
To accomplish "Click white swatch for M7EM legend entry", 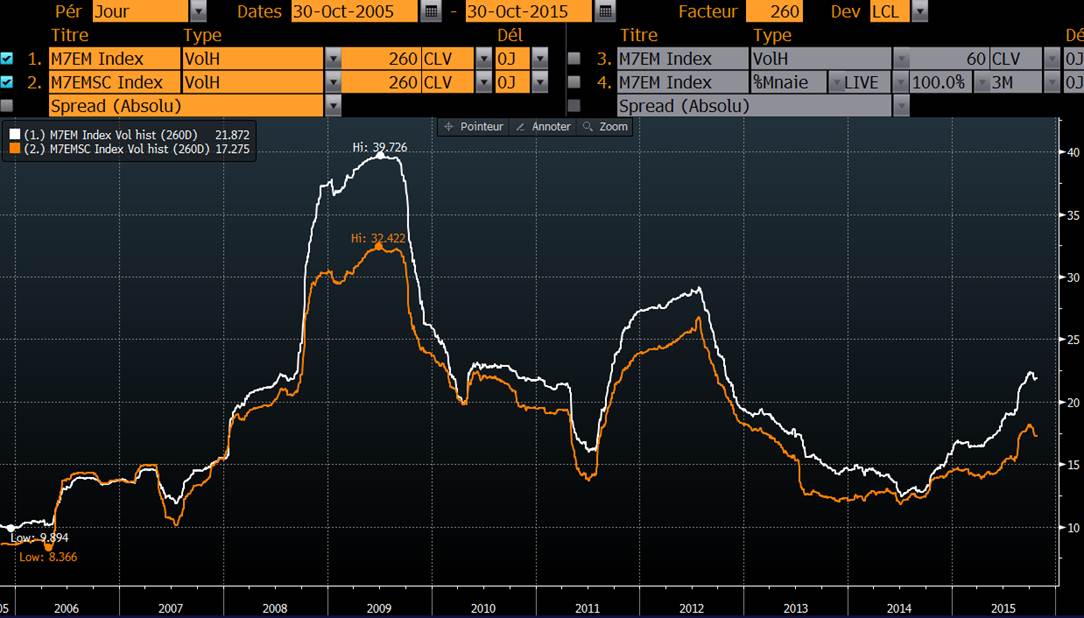I will coord(15,135).
